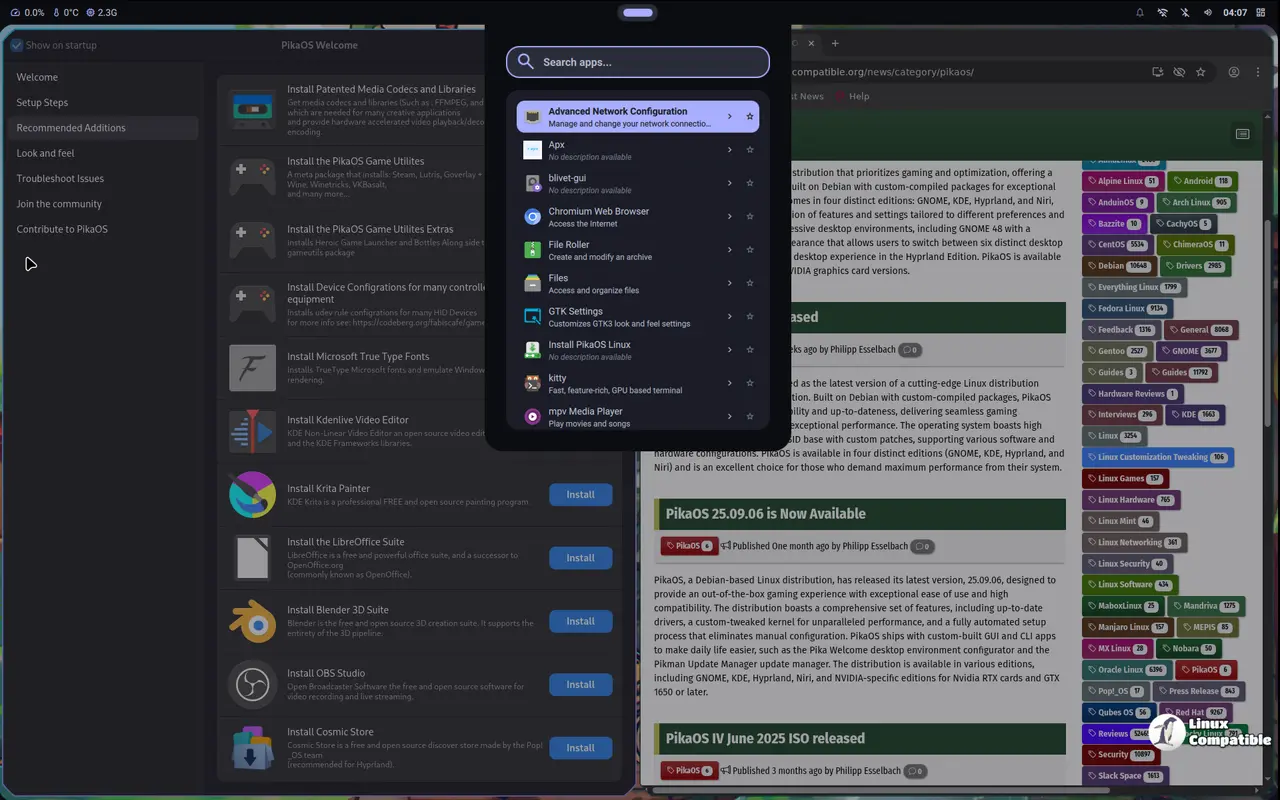Click the Install PikaOS Linux icon
Screen dimensions: 1280x800
pos(531,349)
